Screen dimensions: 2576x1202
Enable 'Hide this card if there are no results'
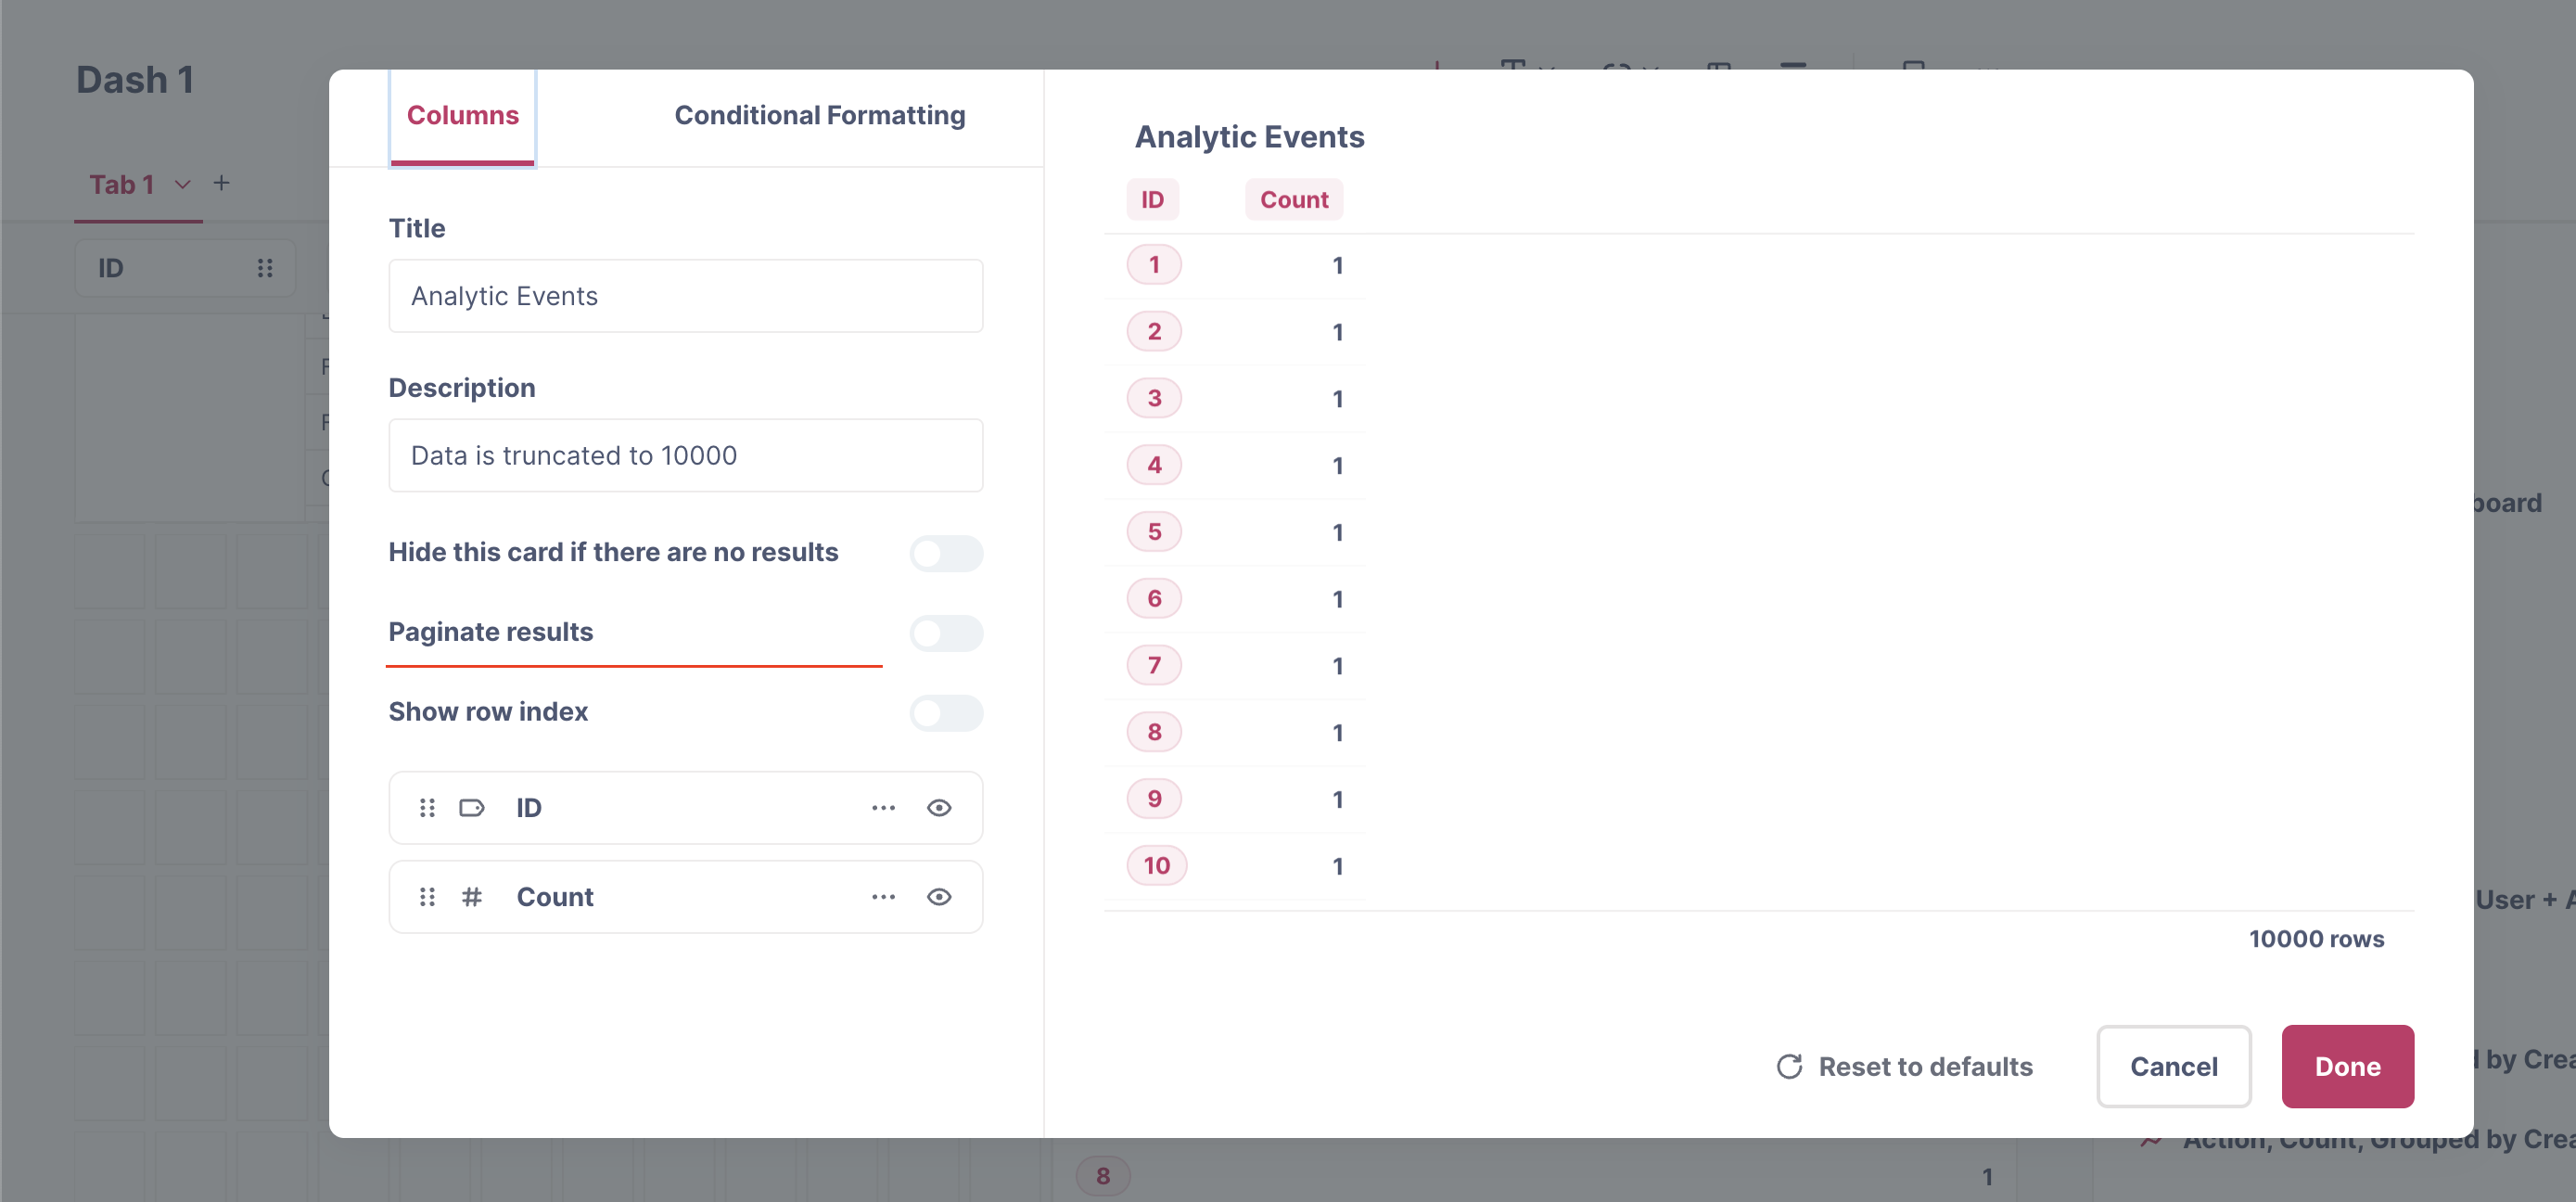click(x=945, y=553)
